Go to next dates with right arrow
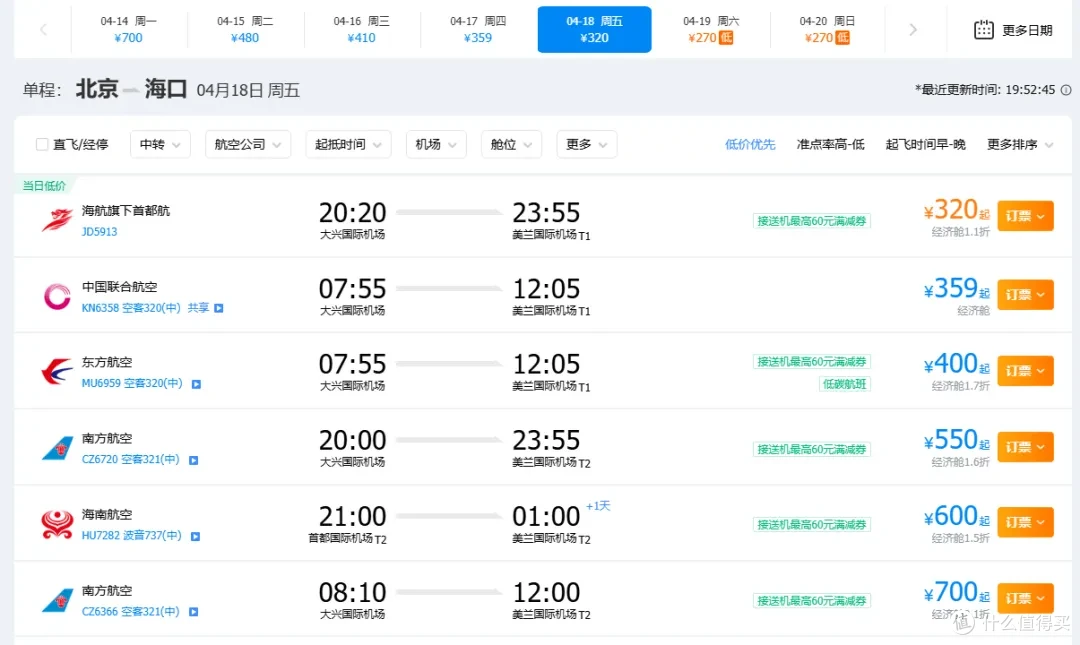 (913, 30)
